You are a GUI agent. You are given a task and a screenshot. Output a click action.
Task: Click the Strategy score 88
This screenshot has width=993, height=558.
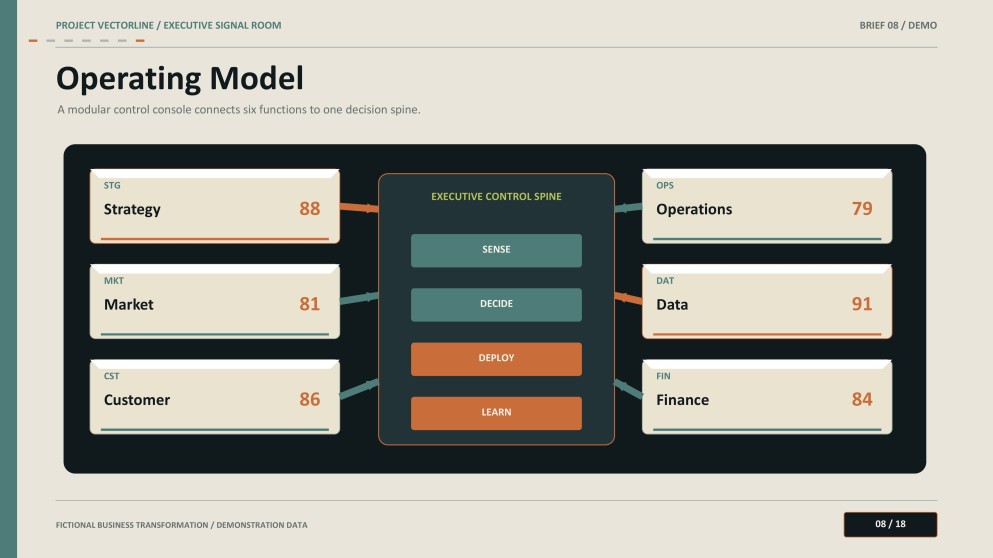[x=310, y=208]
